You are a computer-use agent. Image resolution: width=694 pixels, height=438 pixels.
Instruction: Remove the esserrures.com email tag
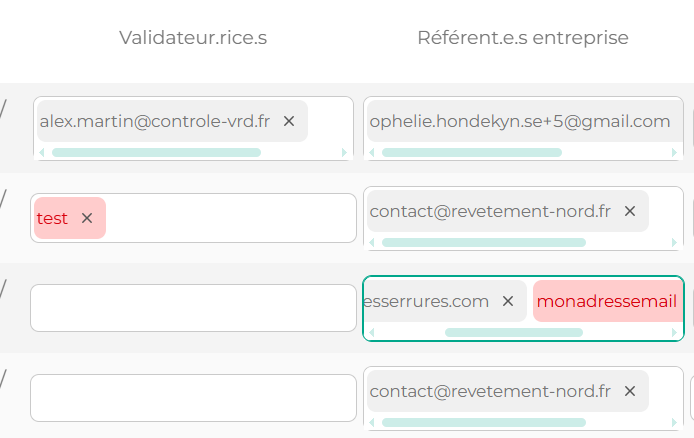[x=508, y=301]
